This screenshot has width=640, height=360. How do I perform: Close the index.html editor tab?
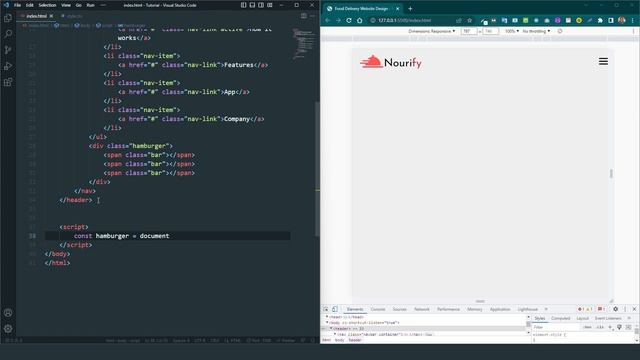[51, 16]
